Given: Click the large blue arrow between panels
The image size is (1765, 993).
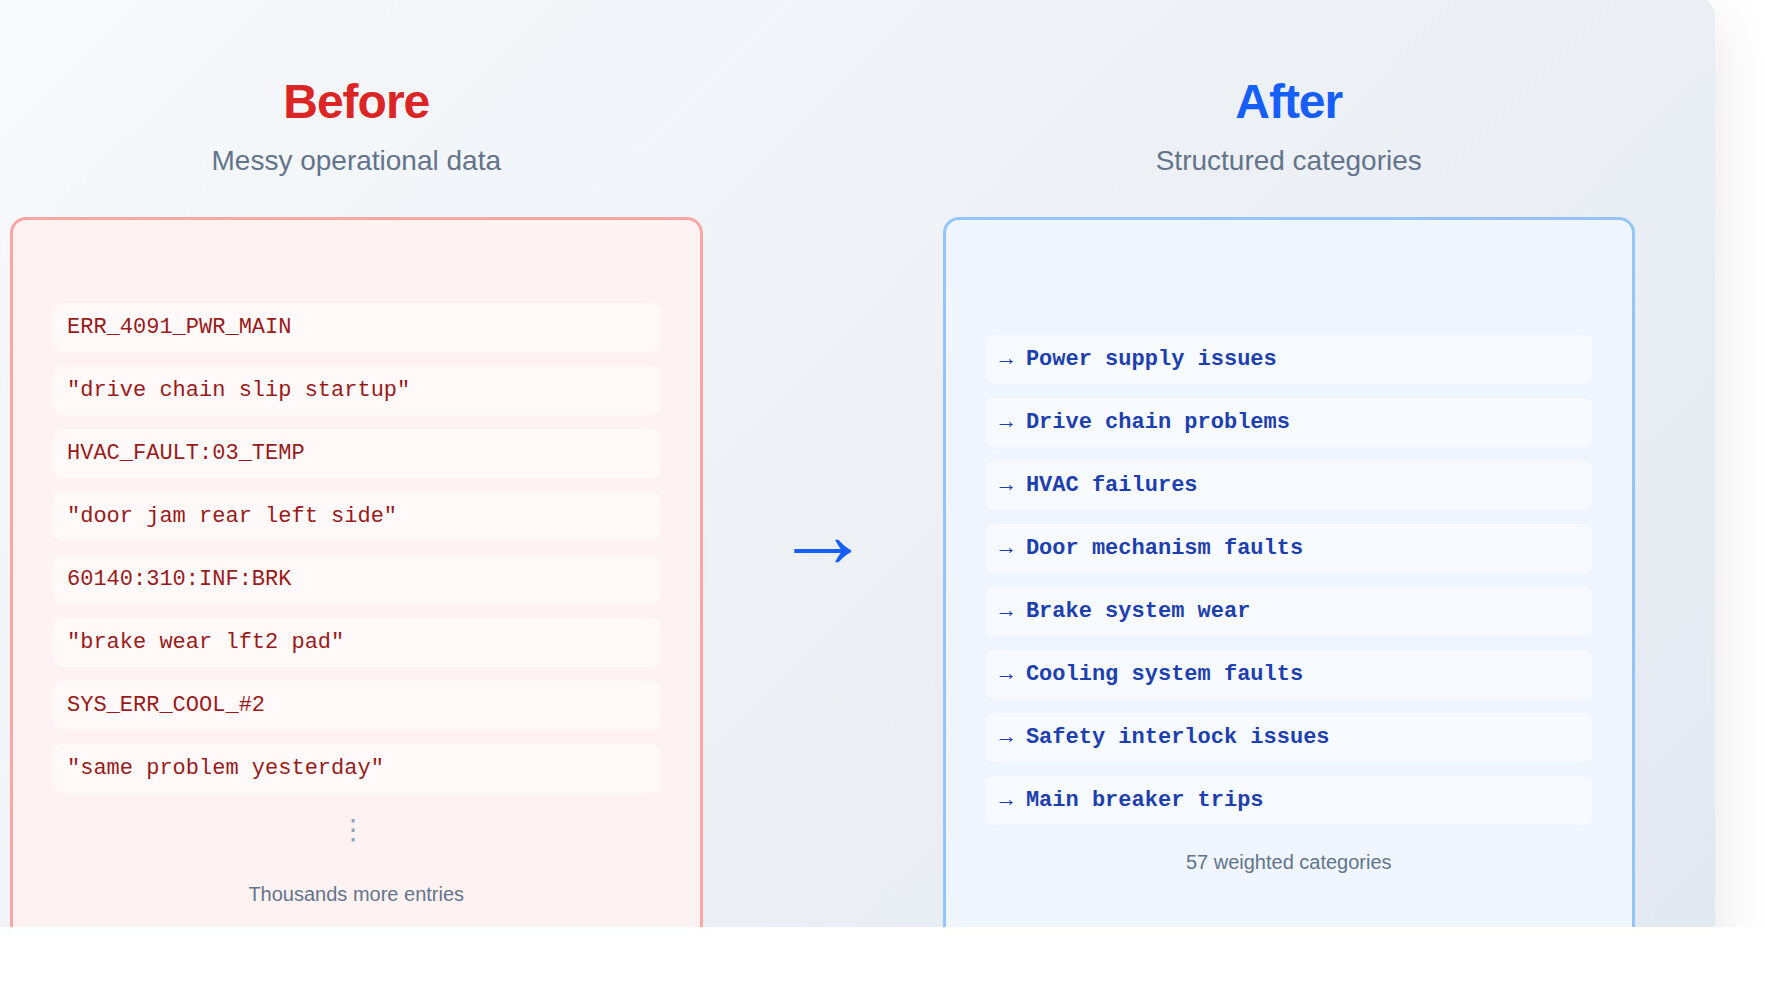Looking at the screenshot, I should click(822, 551).
